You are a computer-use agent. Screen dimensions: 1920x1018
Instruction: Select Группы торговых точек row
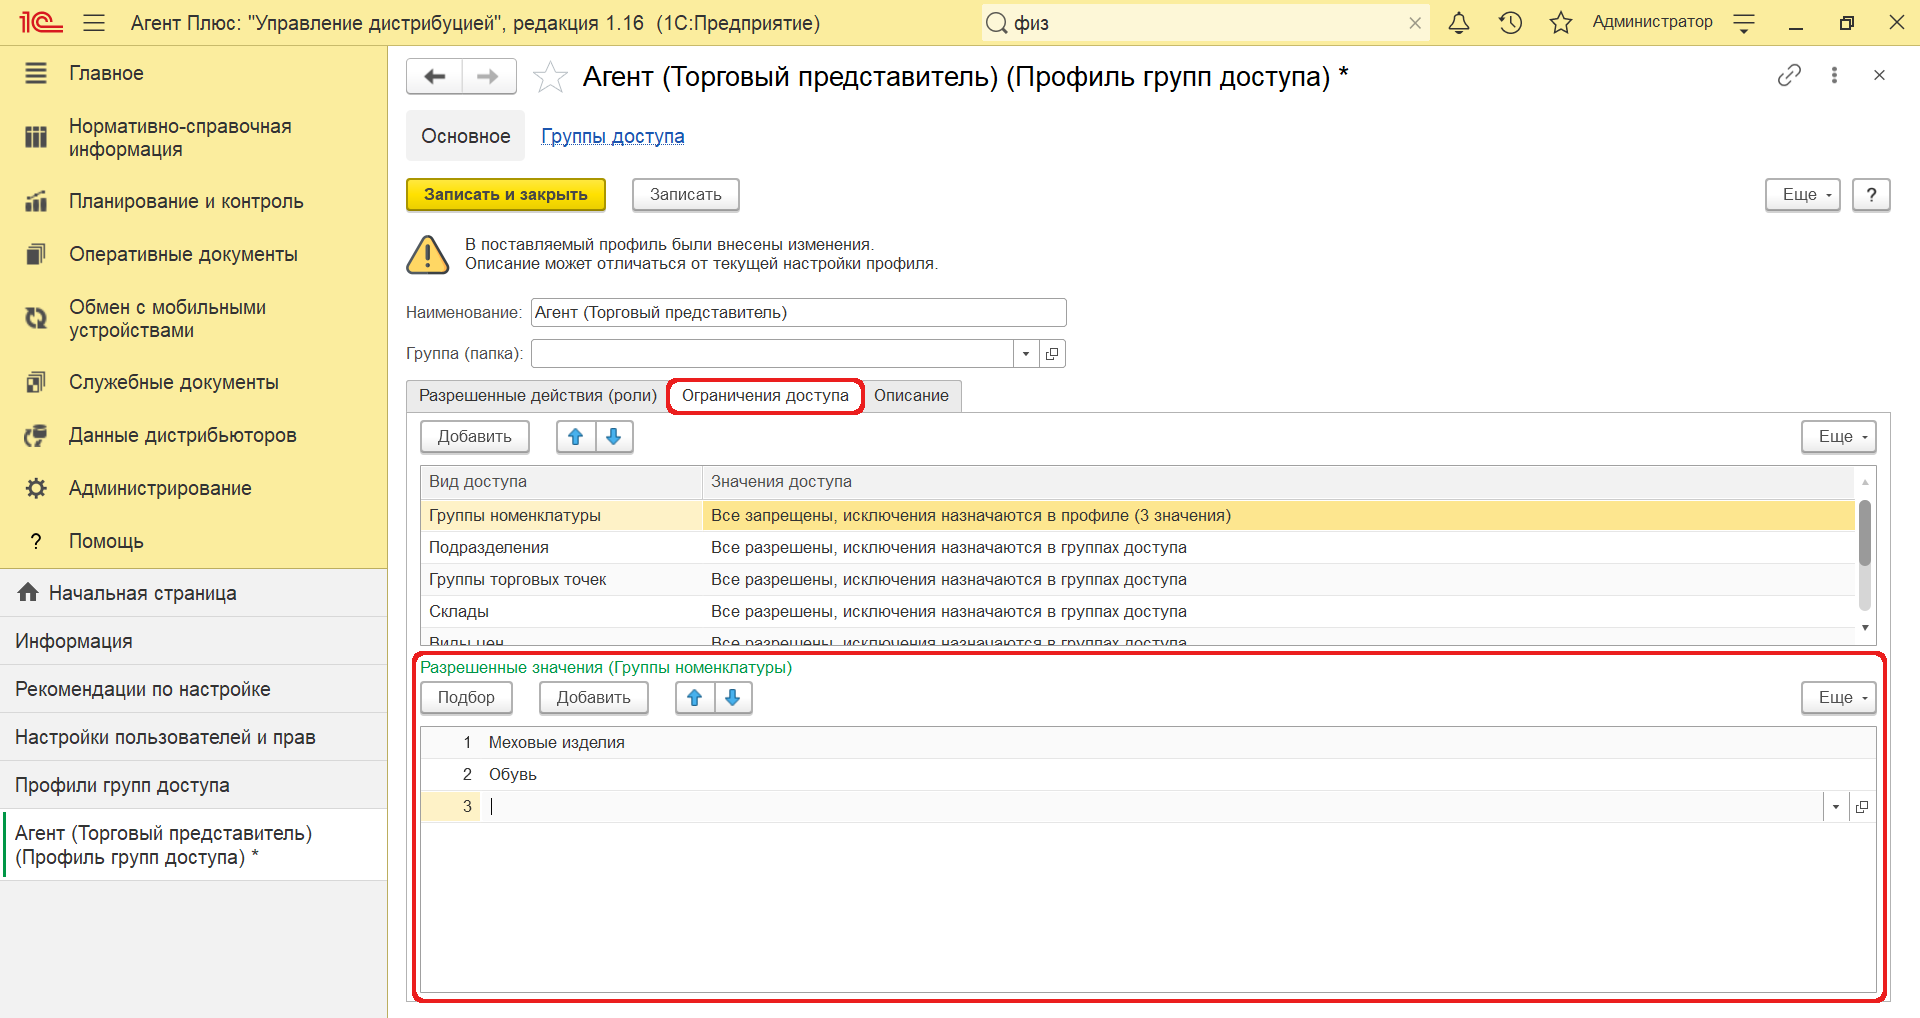1138,579
